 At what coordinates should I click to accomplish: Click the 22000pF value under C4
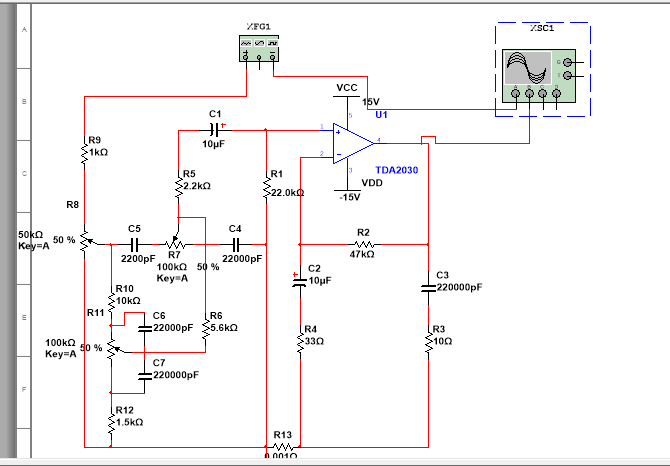[242, 259]
